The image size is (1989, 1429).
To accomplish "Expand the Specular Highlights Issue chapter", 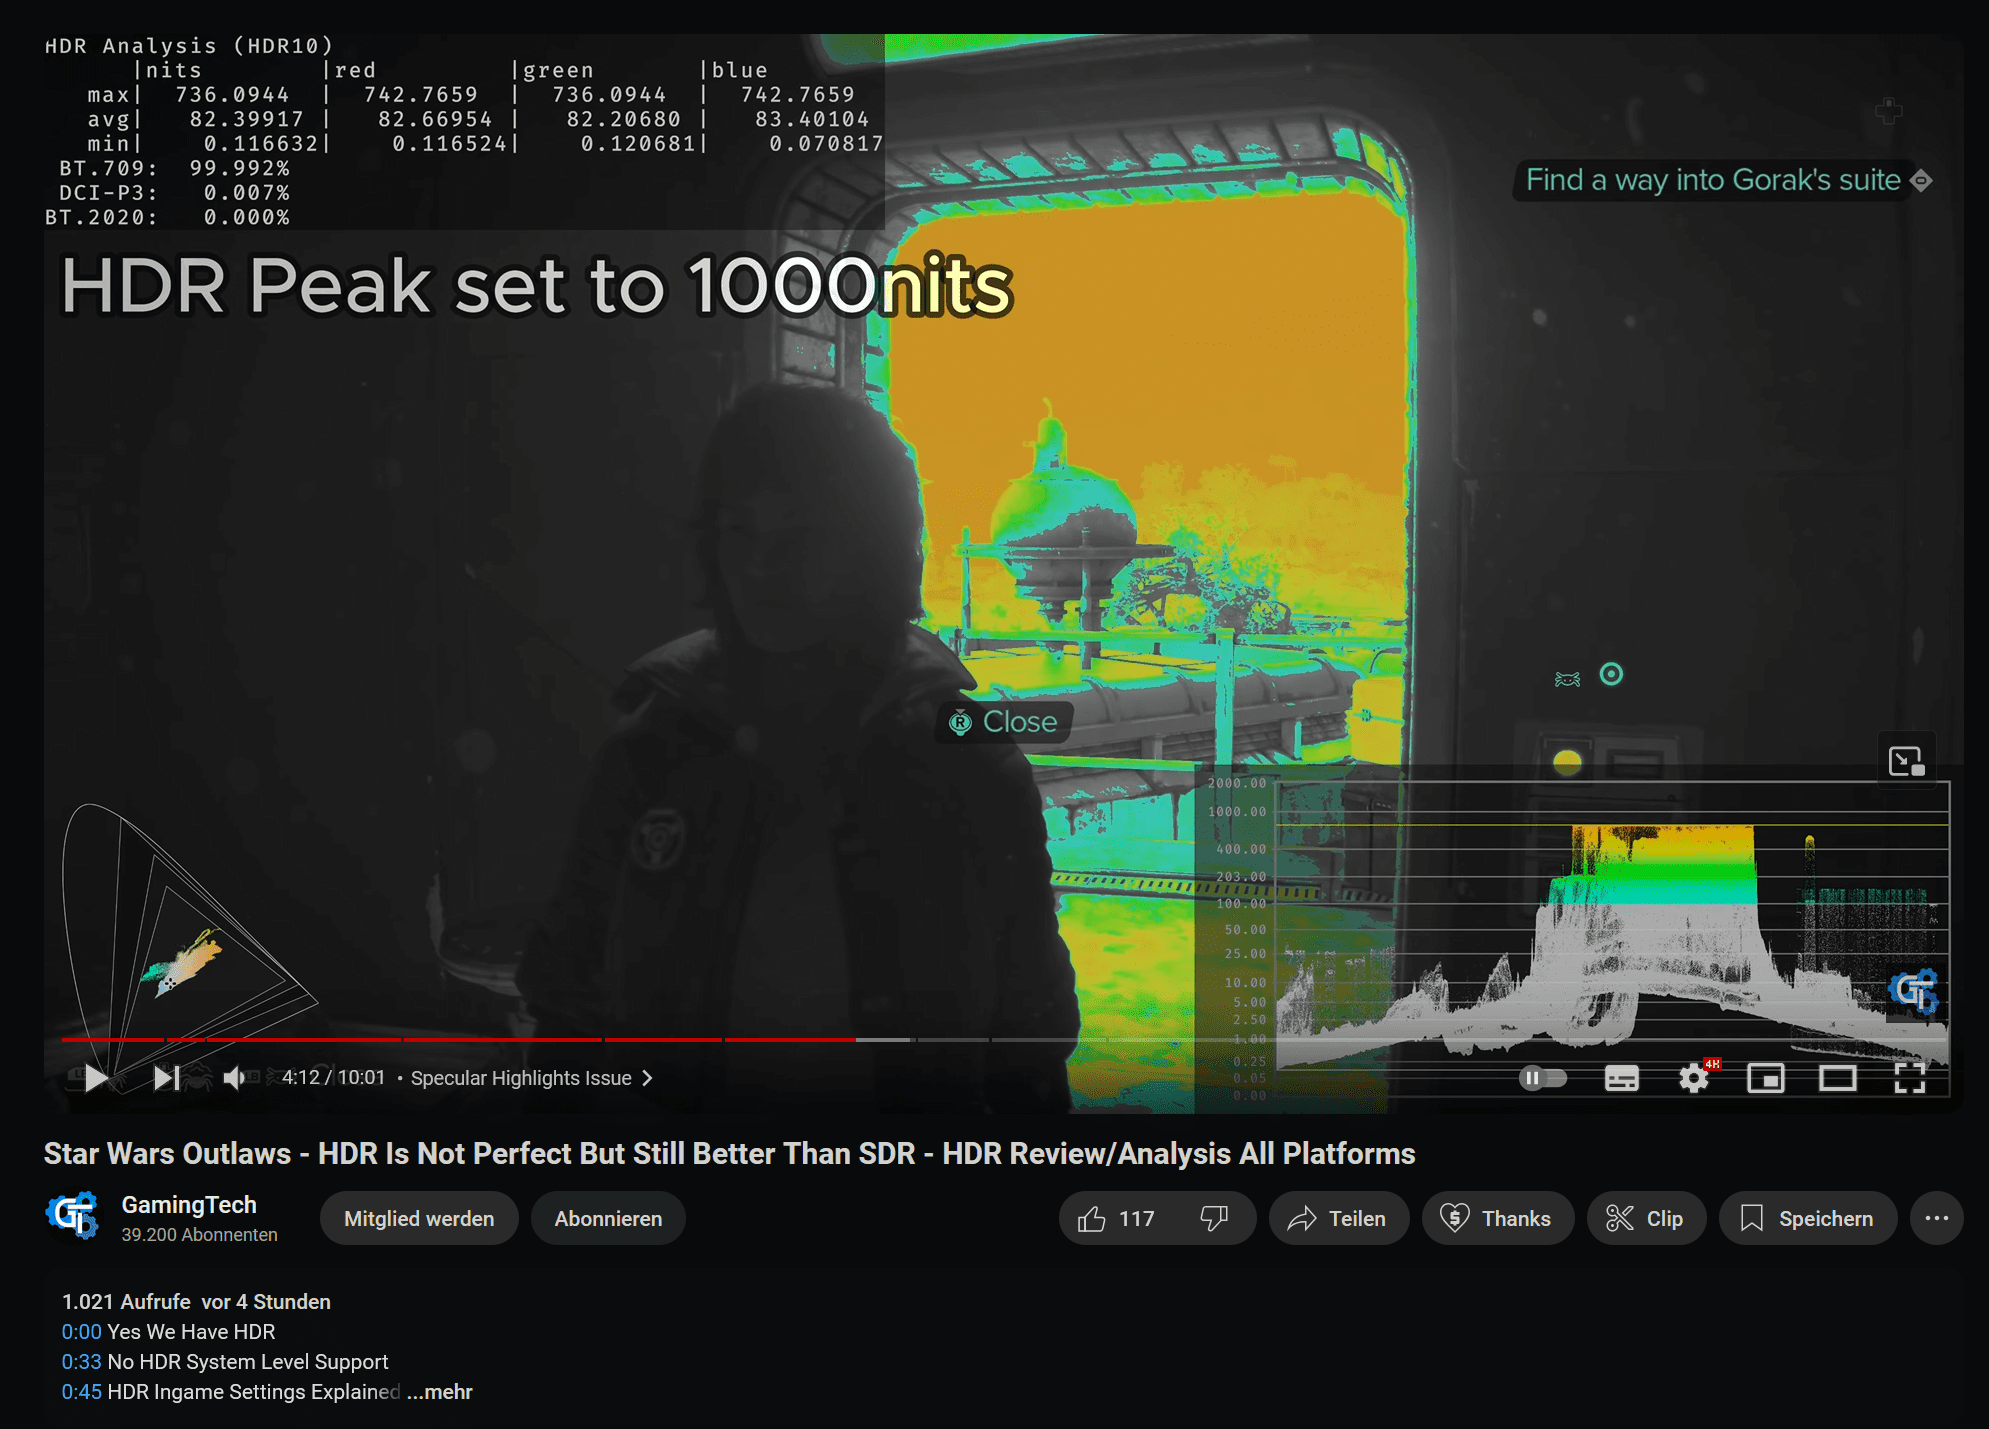I will [532, 1078].
